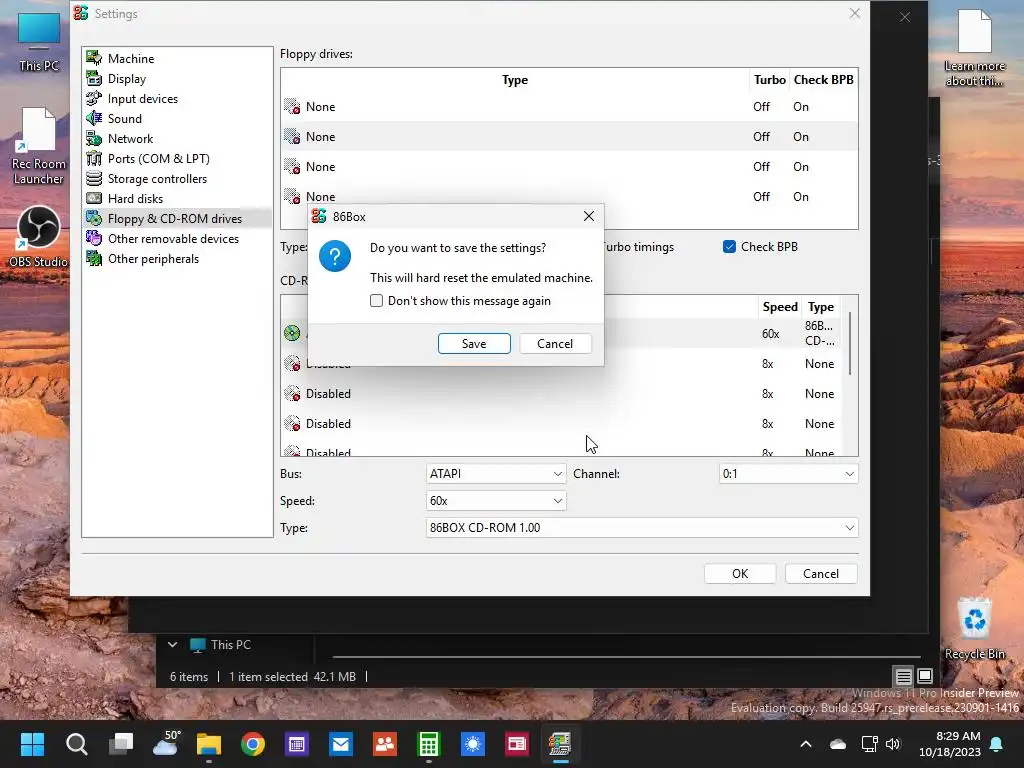Open Calculator app from taskbar
The width and height of the screenshot is (1024, 768).
tap(429, 744)
